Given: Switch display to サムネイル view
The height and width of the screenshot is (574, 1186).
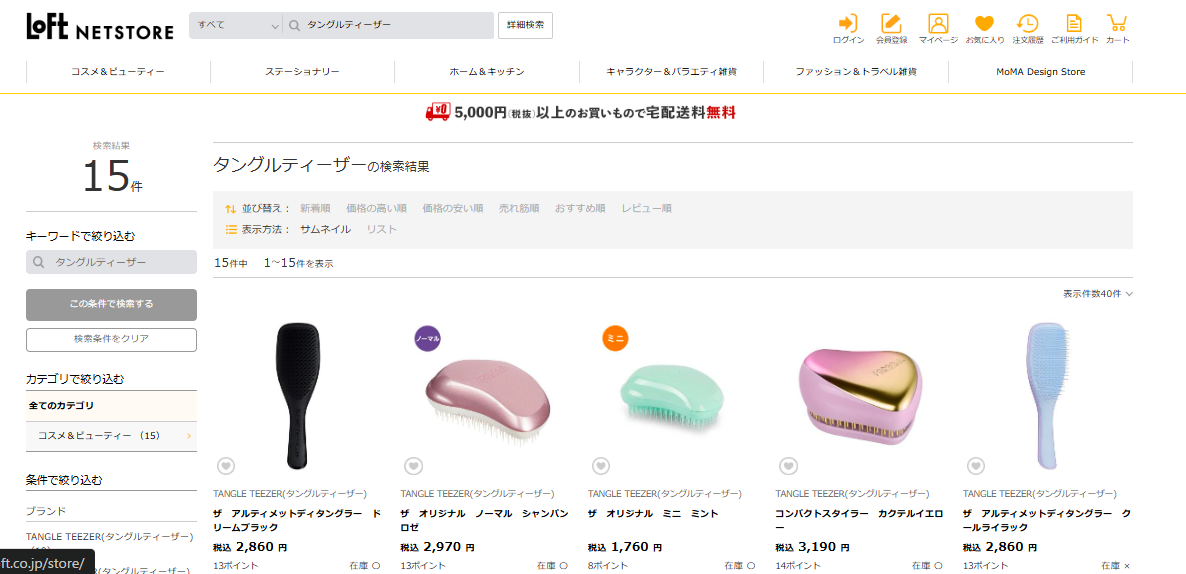Looking at the screenshot, I should pos(325,229).
